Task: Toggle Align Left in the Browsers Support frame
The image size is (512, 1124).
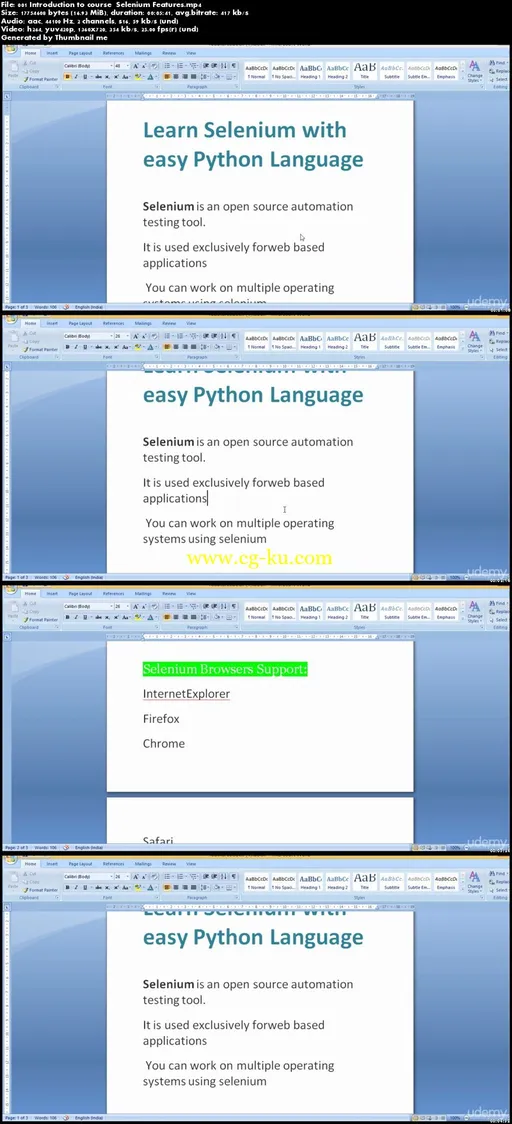Action: point(167,617)
